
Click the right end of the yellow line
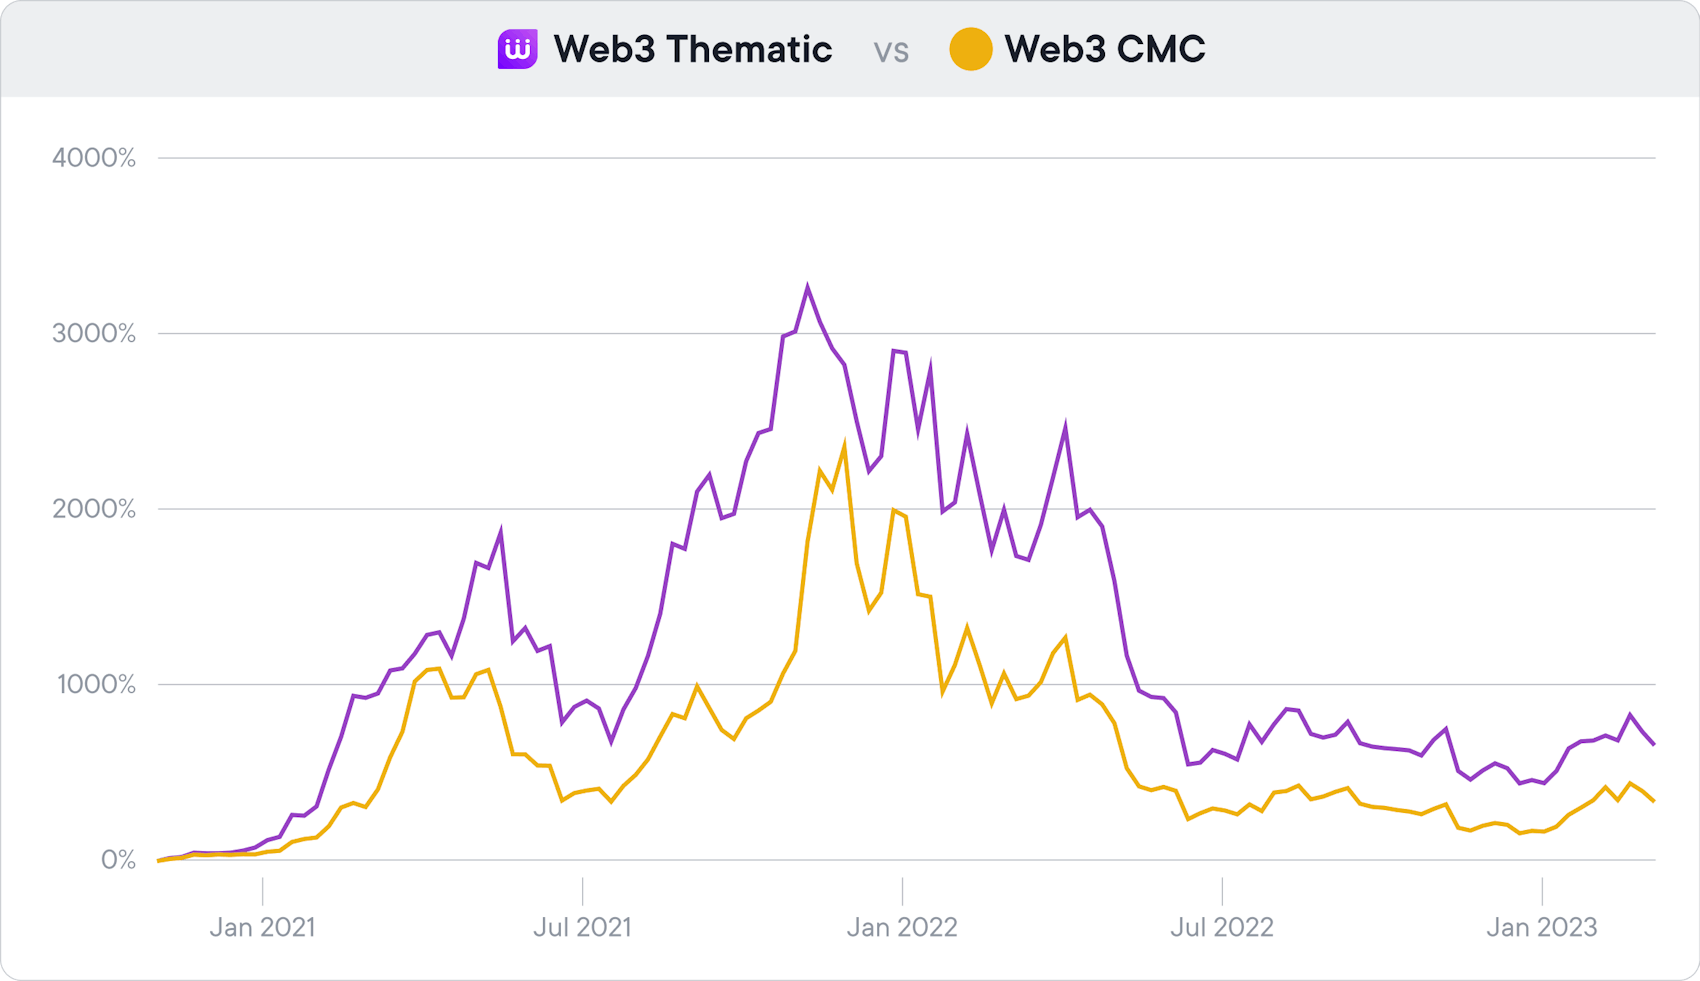click(x=1654, y=801)
